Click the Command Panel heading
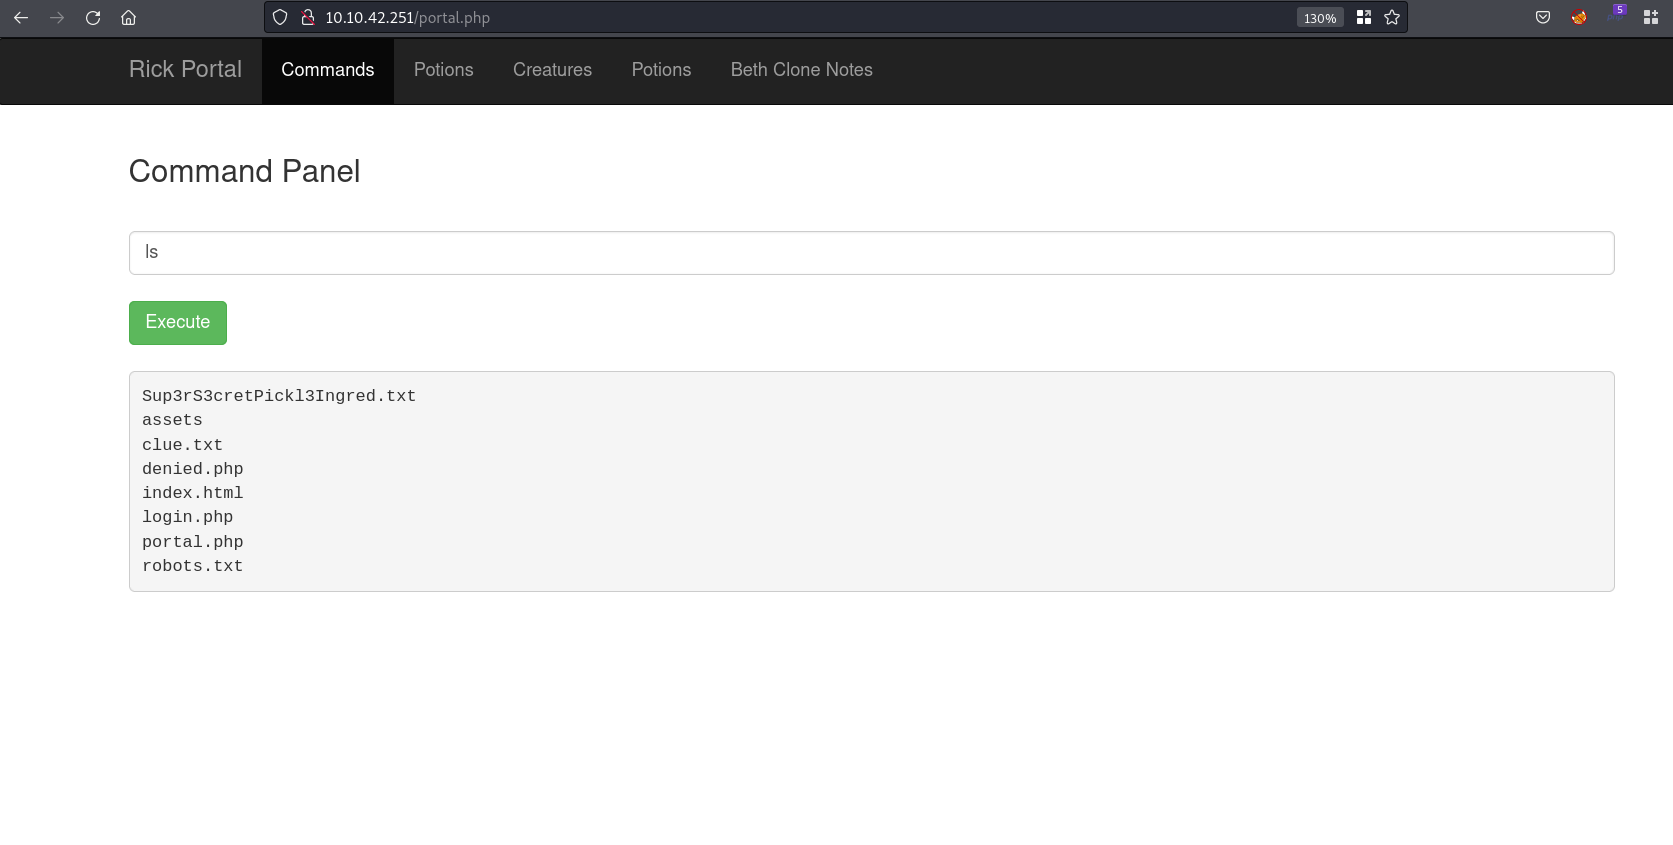1673x845 pixels. (x=245, y=171)
